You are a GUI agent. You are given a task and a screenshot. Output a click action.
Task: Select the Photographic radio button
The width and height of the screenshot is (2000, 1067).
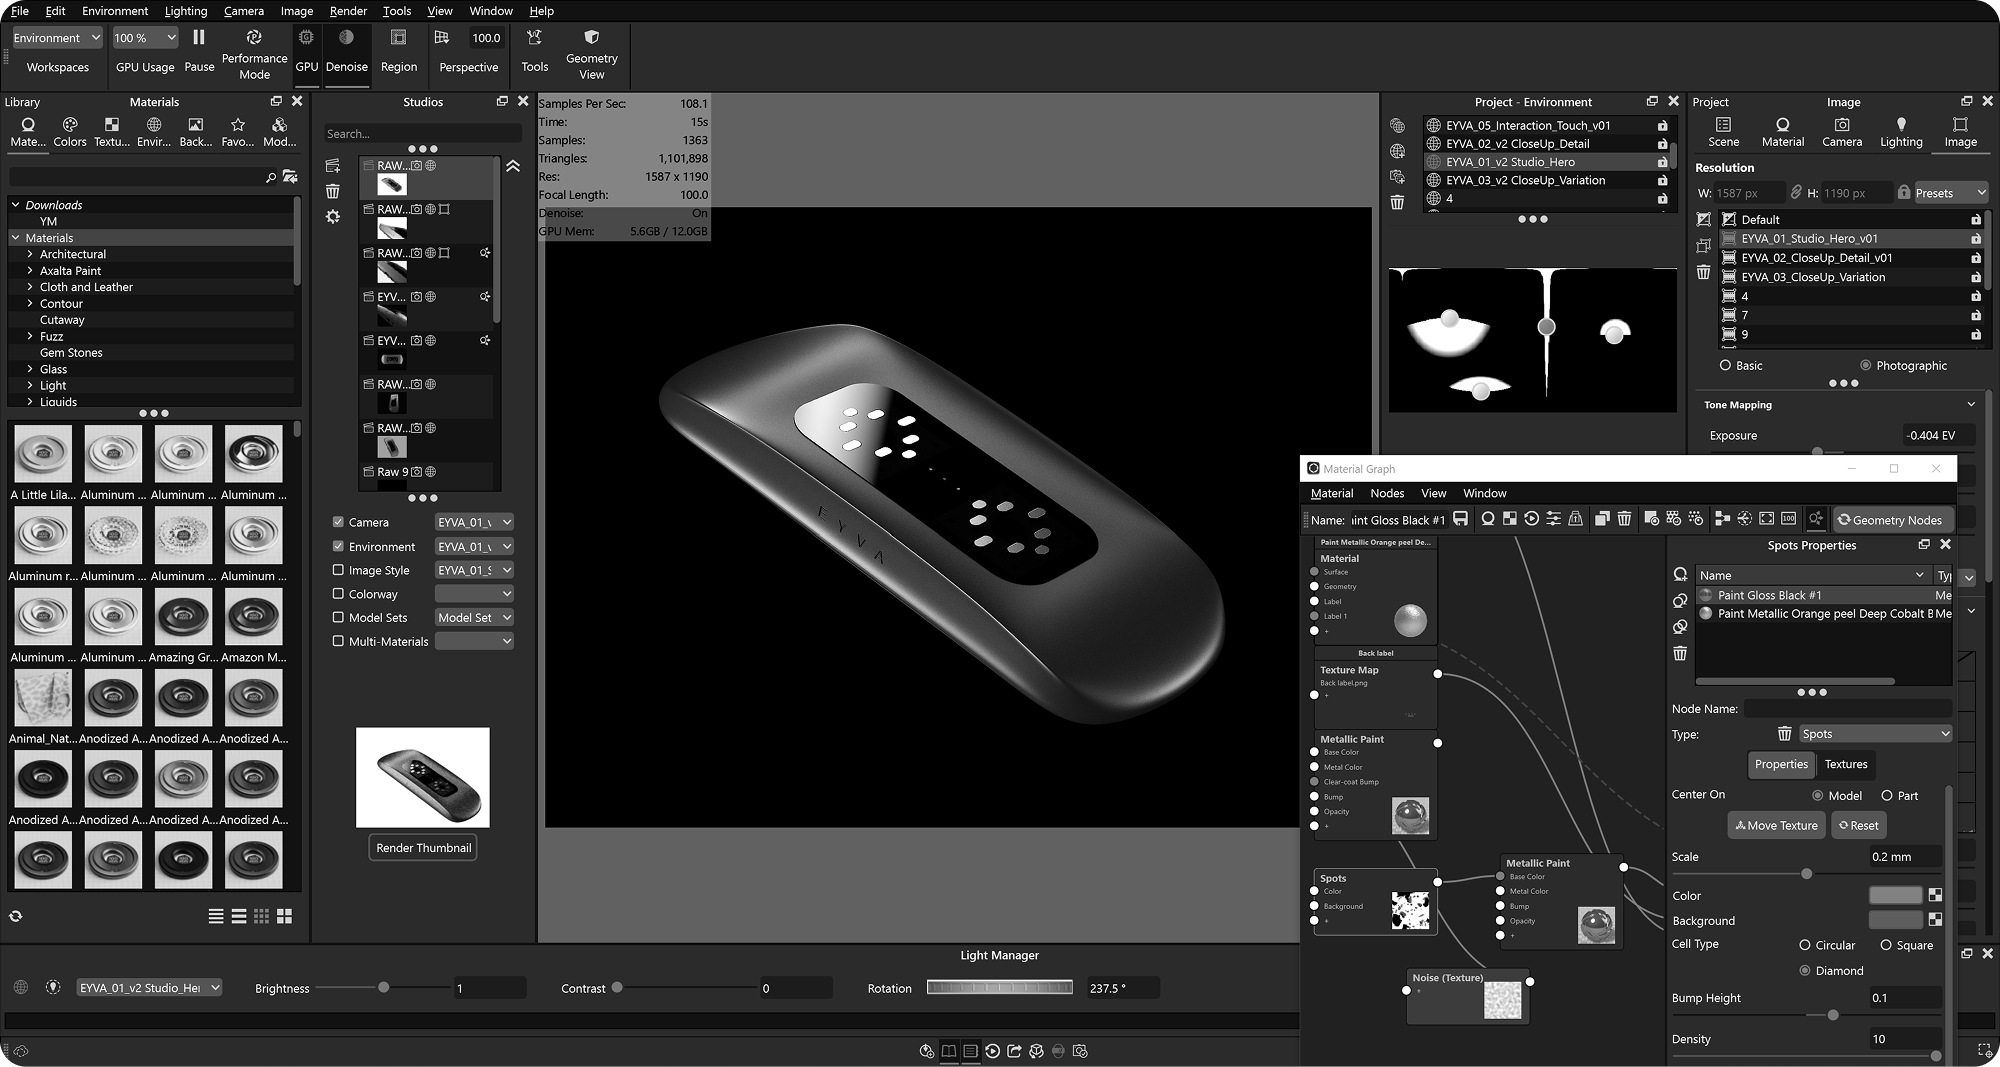(1865, 366)
